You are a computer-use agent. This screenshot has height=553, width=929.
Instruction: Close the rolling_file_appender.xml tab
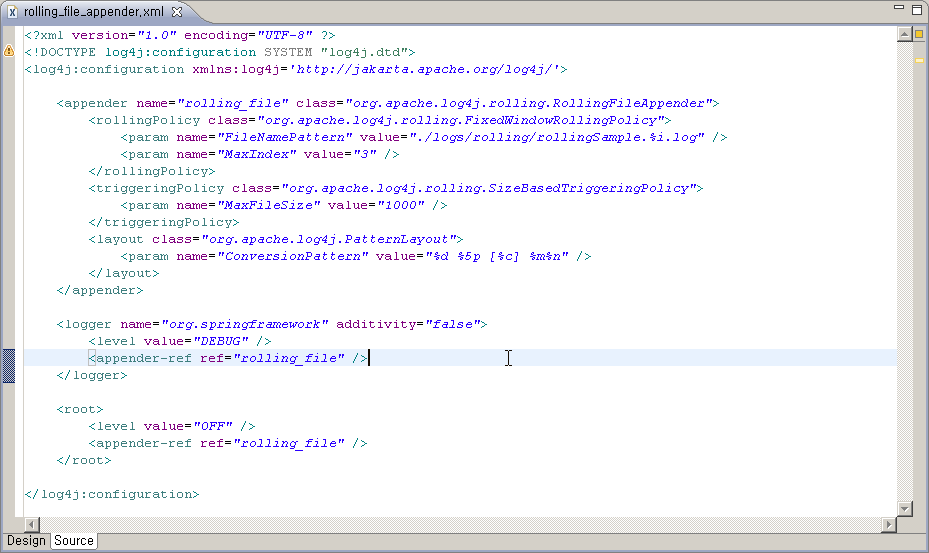(x=177, y=12)
